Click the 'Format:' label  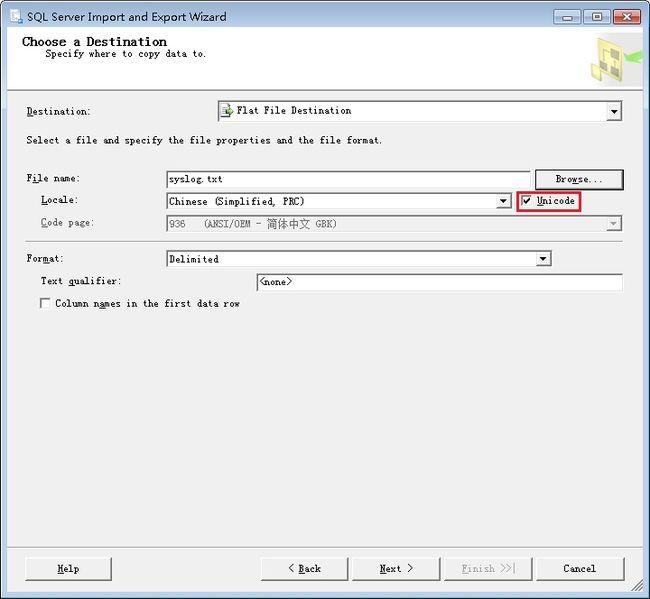click(45, 258)
